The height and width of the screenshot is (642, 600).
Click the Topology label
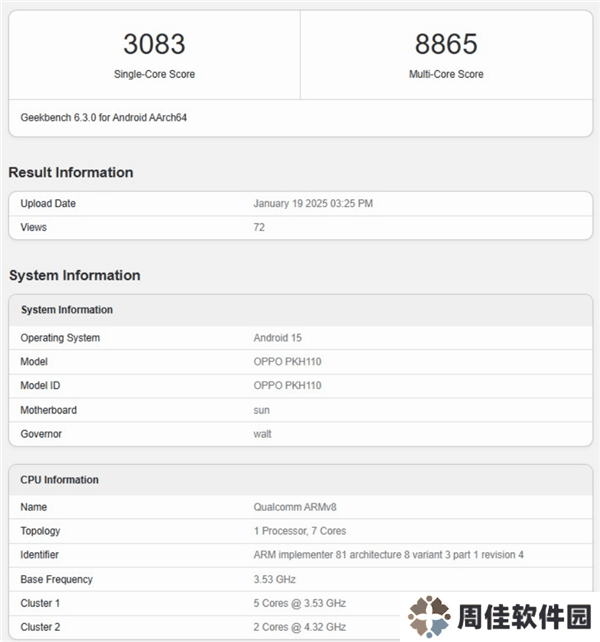click(40, 531)
